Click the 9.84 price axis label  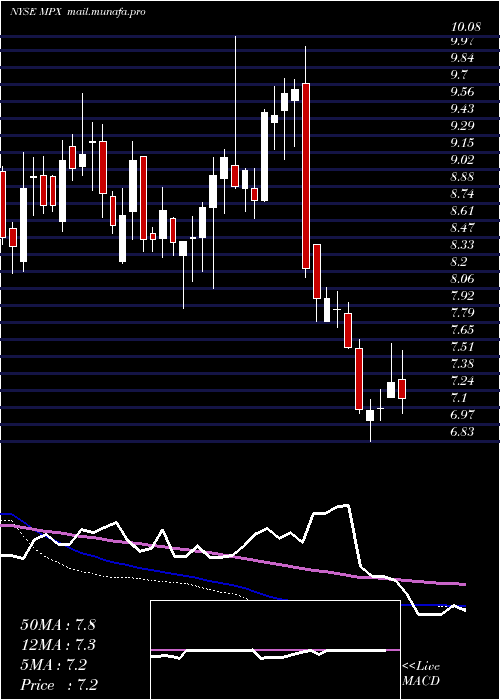(x=462, y=58)
